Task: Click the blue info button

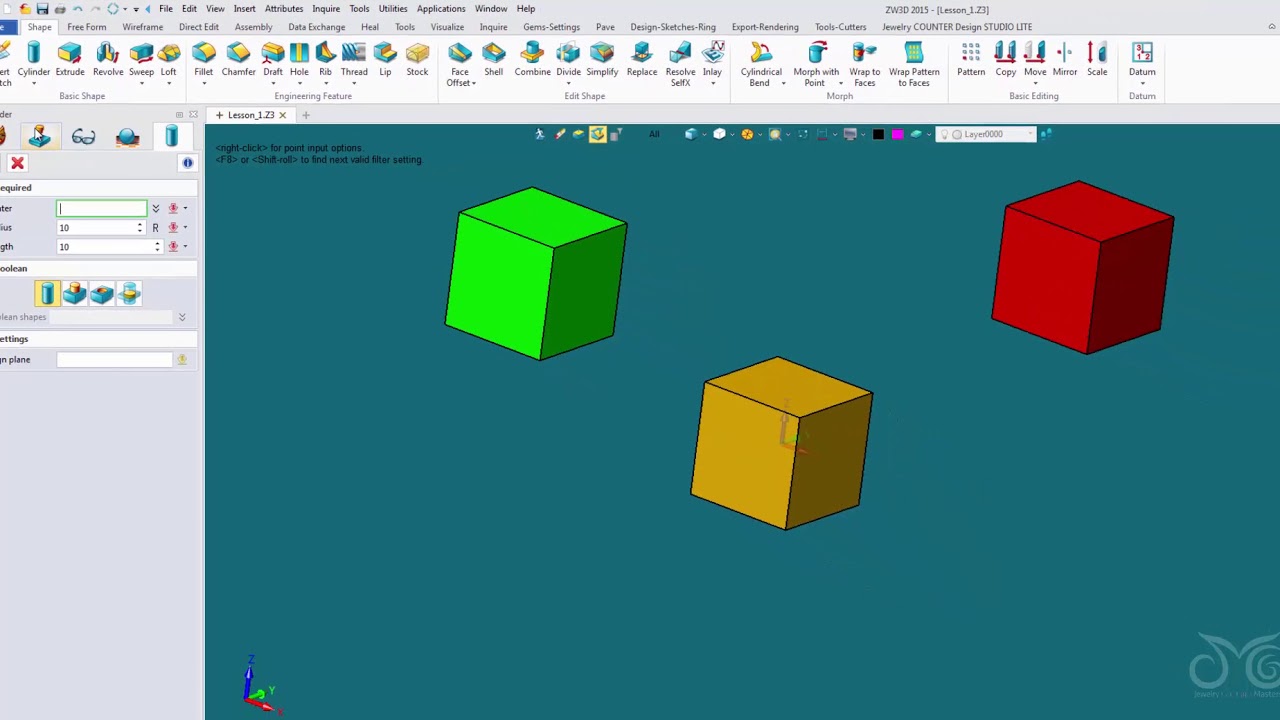Action: click(x=187, y=163)
